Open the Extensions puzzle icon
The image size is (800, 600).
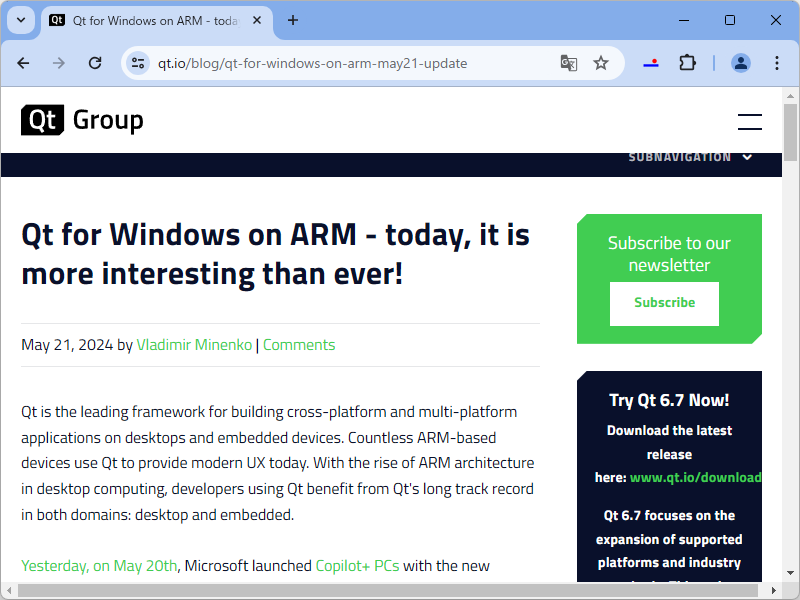point(687,63)
